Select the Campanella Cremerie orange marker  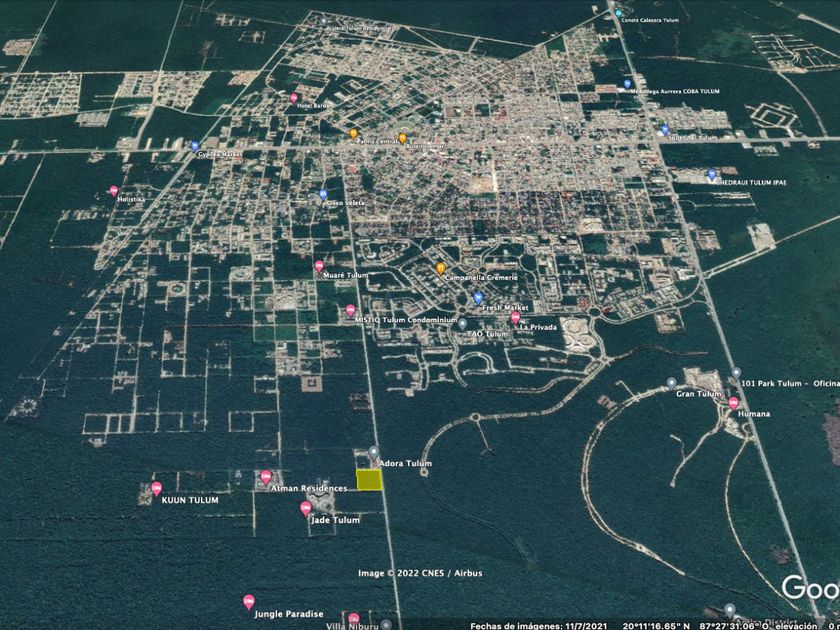tap(440, 268)
